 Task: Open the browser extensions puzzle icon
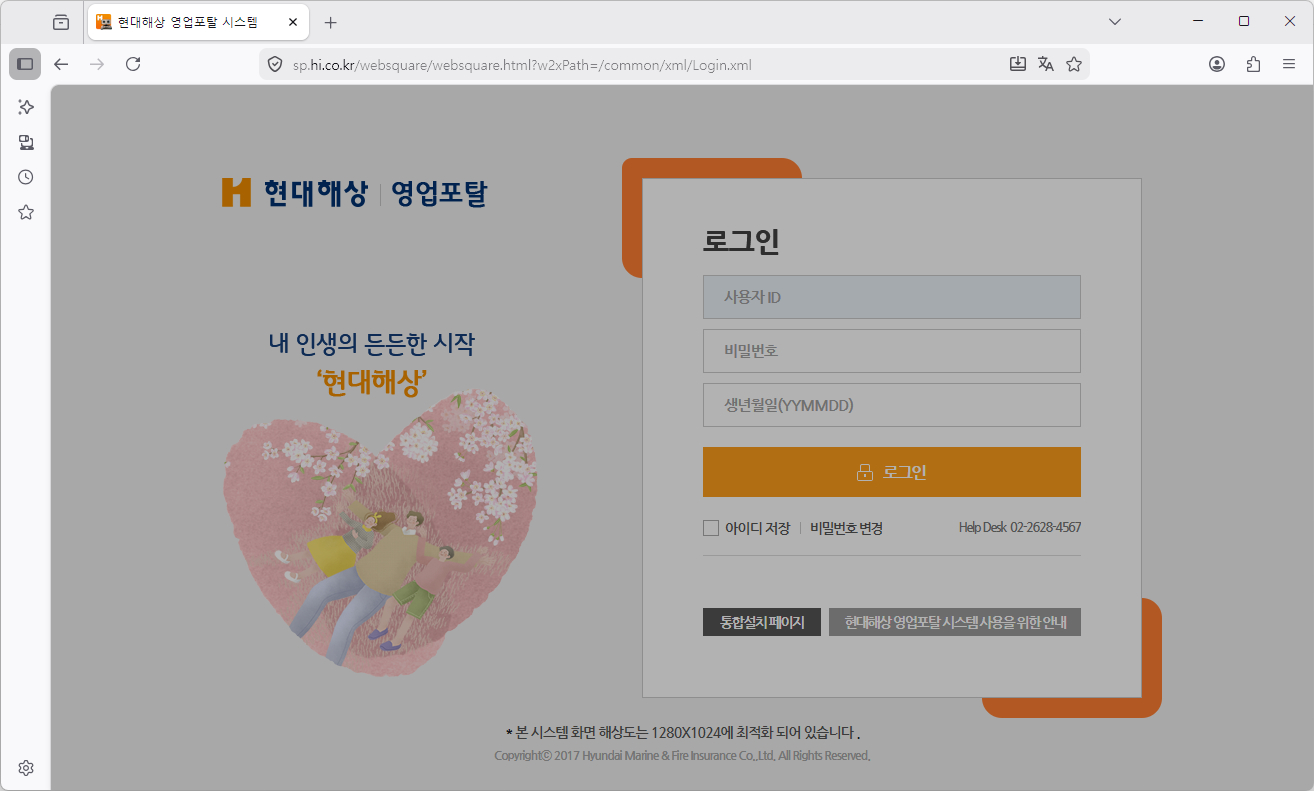tap(1253, 64)
